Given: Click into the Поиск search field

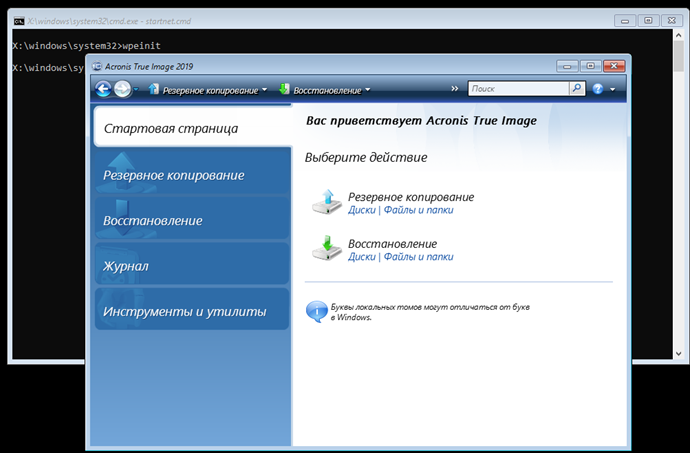Looking at the screenshot, I should pyautogui.click(x=517, y=89).
